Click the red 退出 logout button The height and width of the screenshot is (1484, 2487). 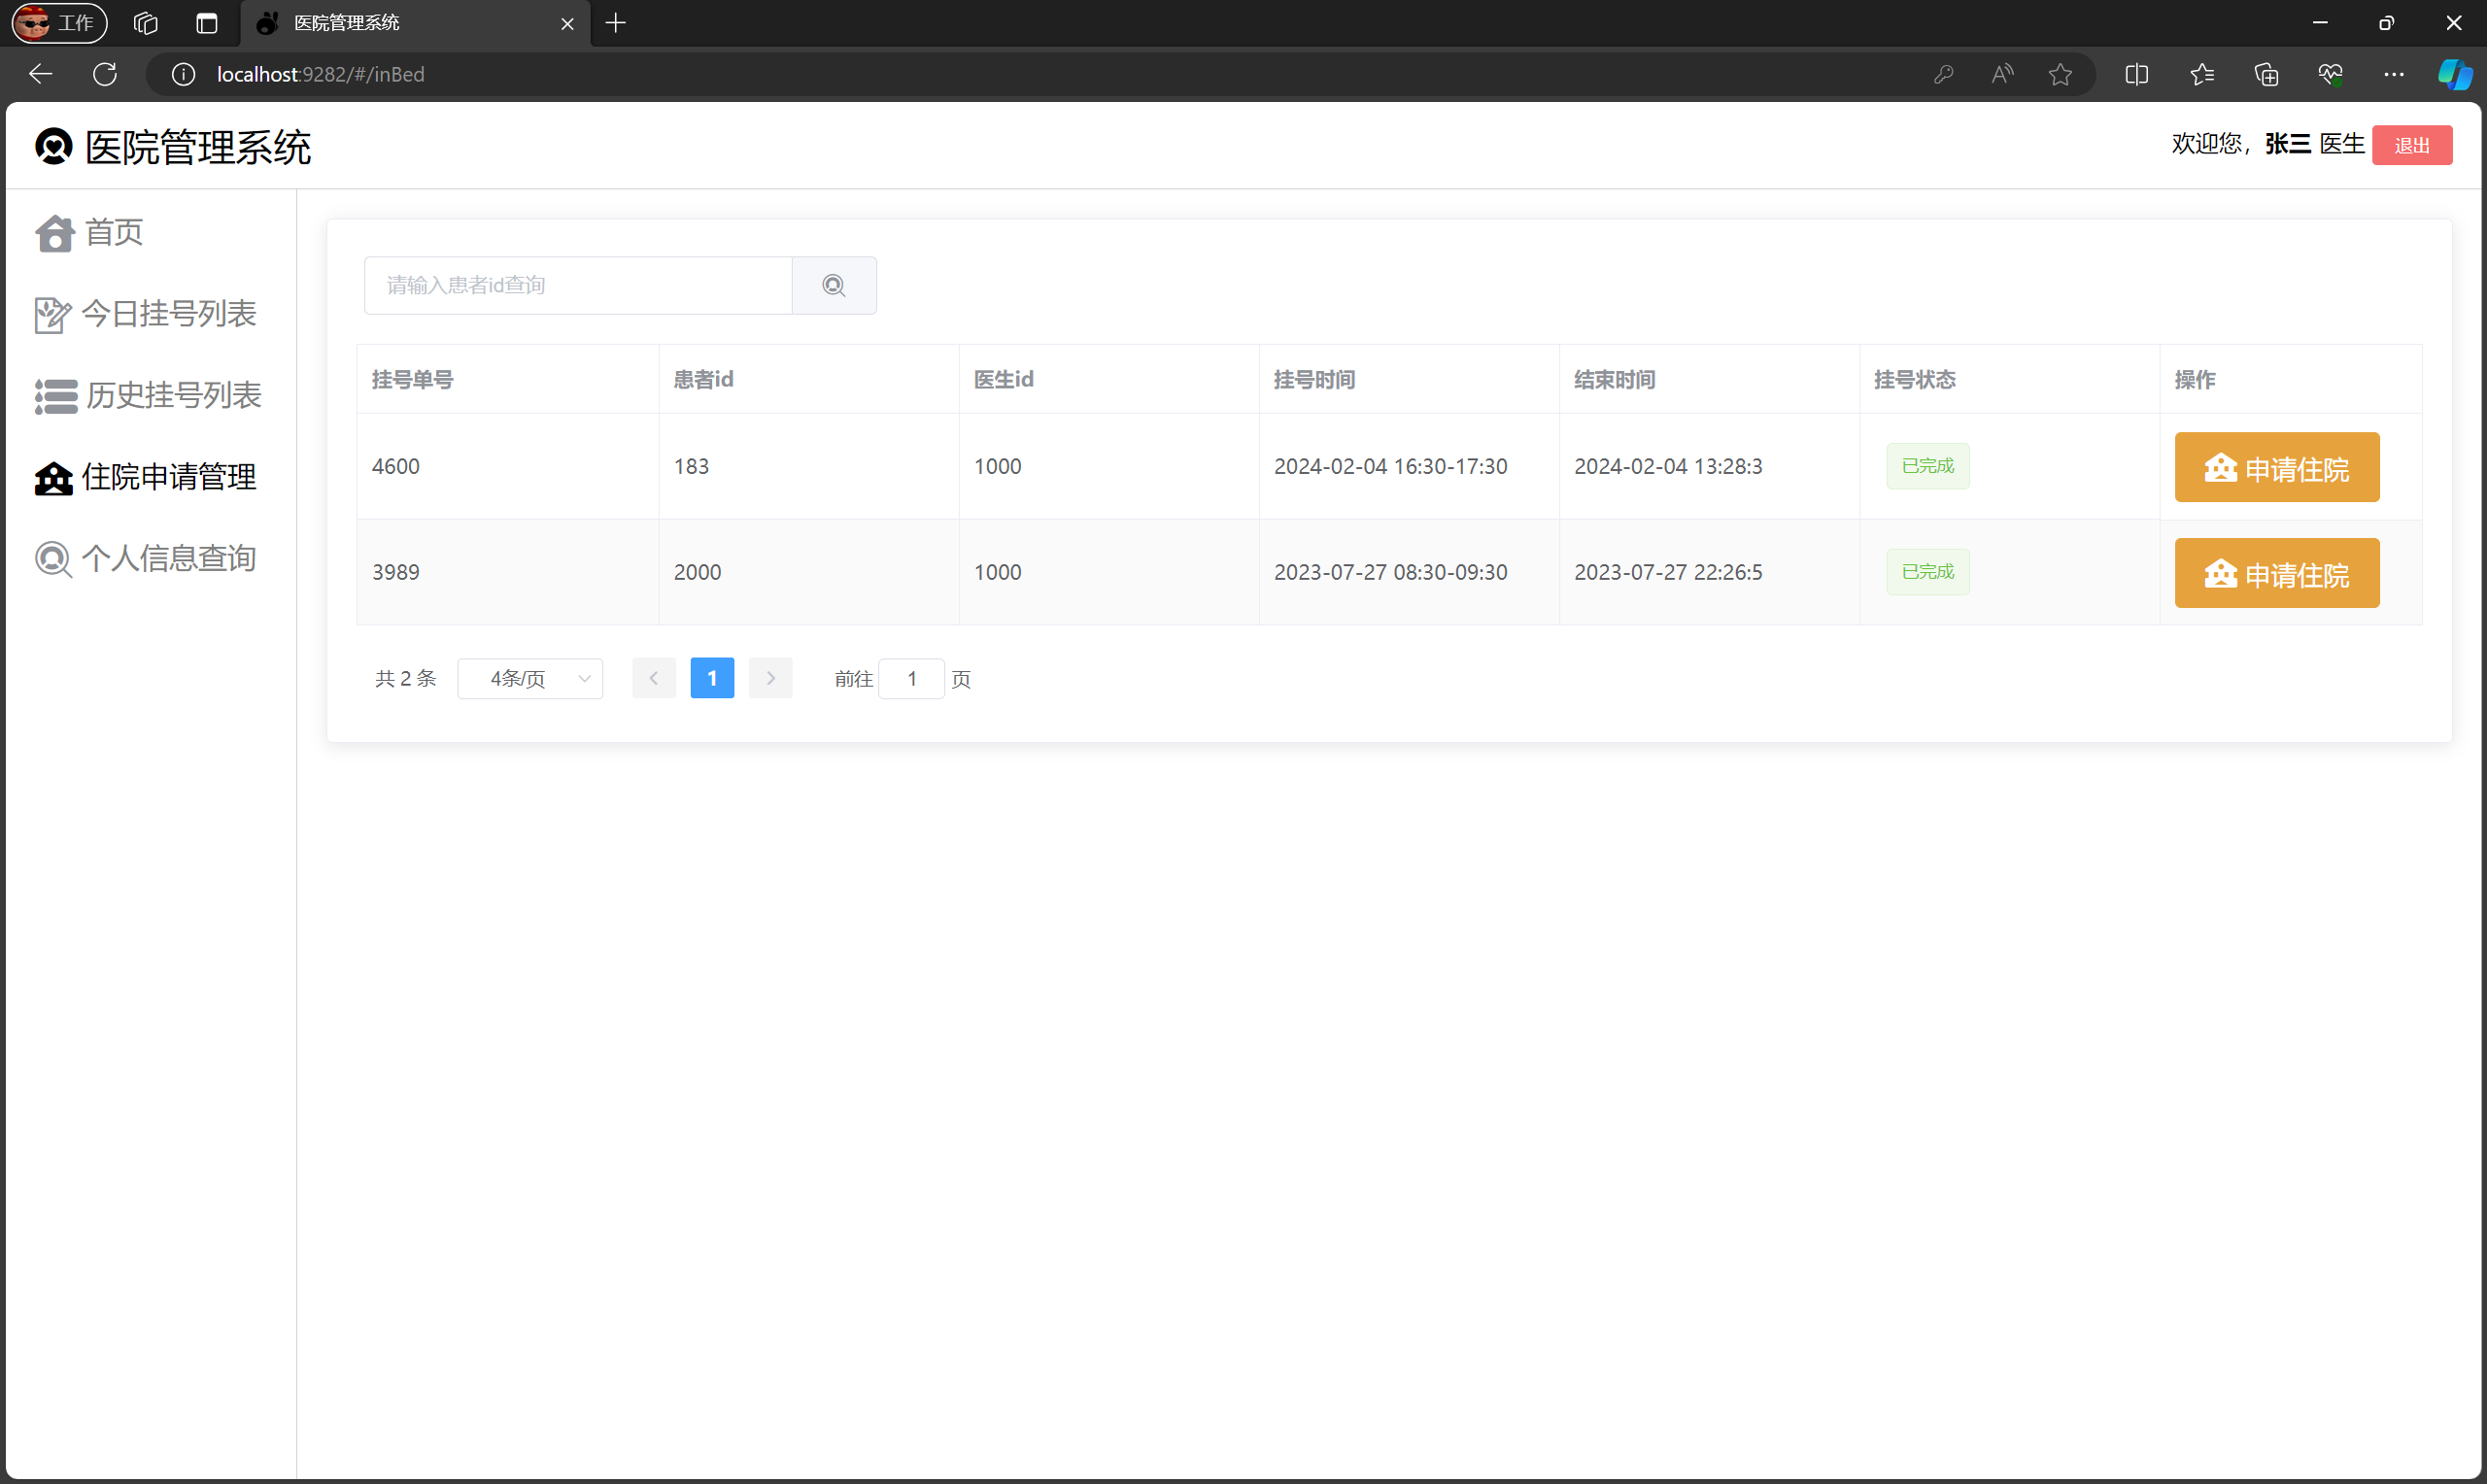(2411, 146)
